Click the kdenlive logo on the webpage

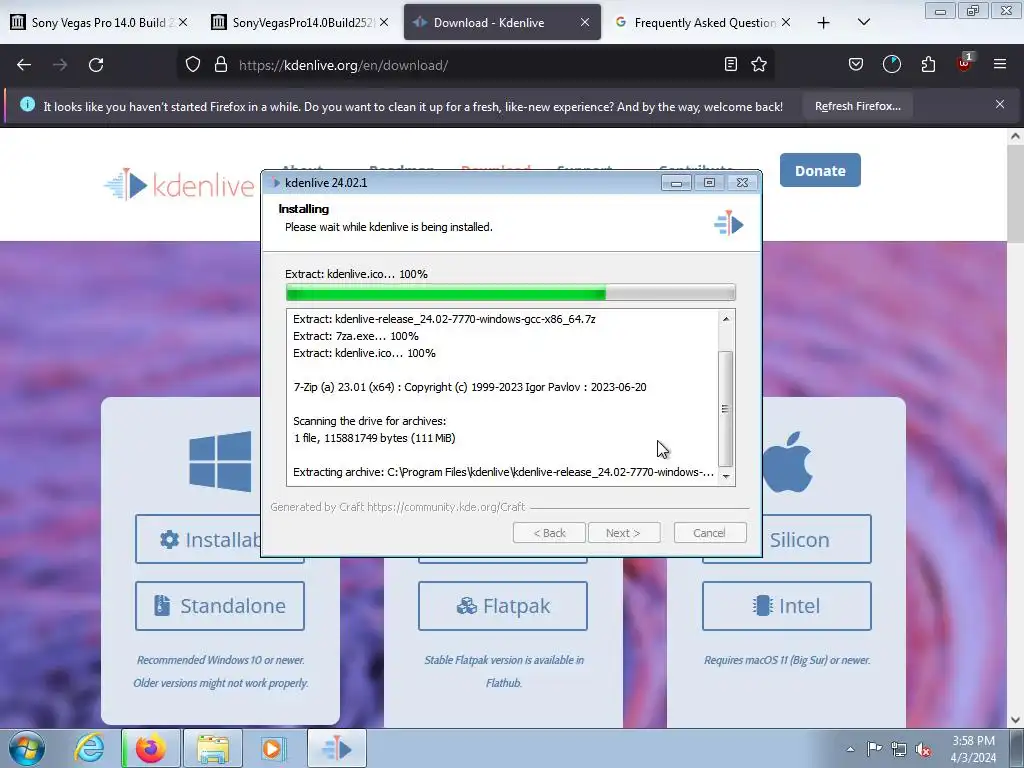[x=179, y=185]
